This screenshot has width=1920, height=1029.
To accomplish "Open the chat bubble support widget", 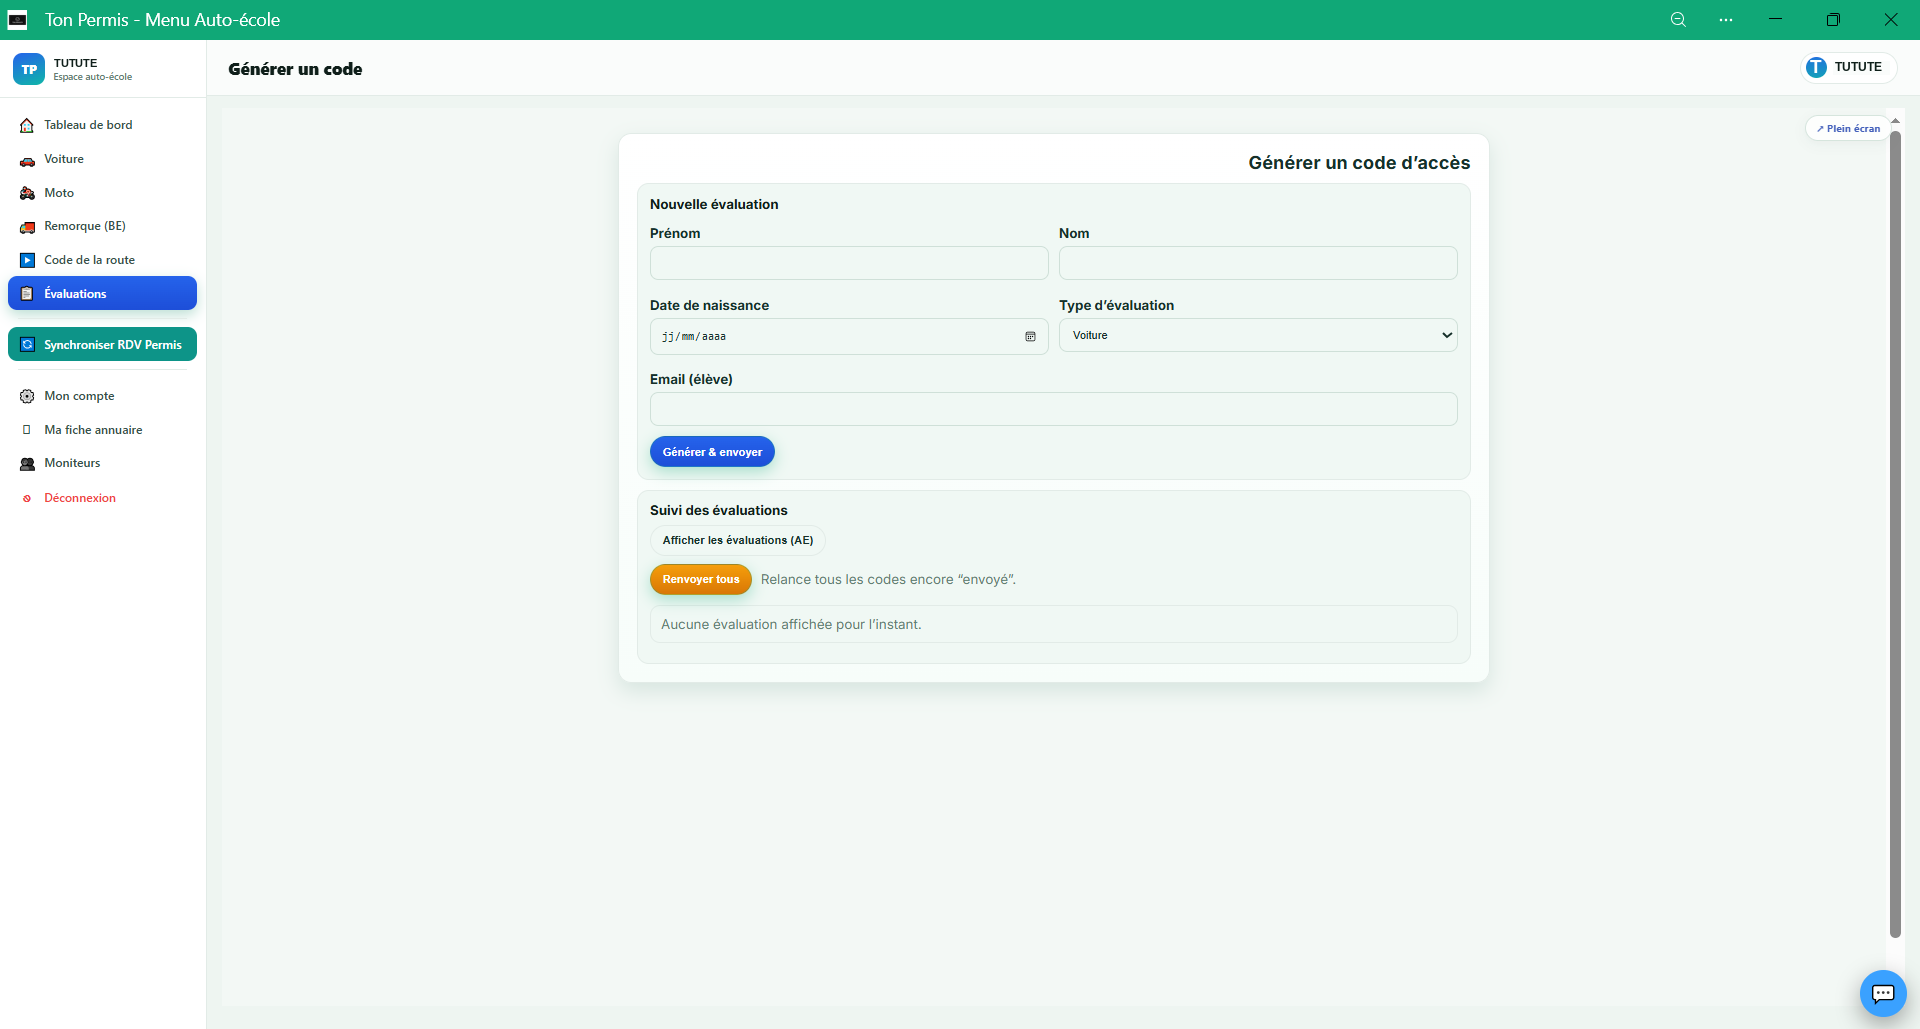I will pyautogui.click(x=1883, y=993).
